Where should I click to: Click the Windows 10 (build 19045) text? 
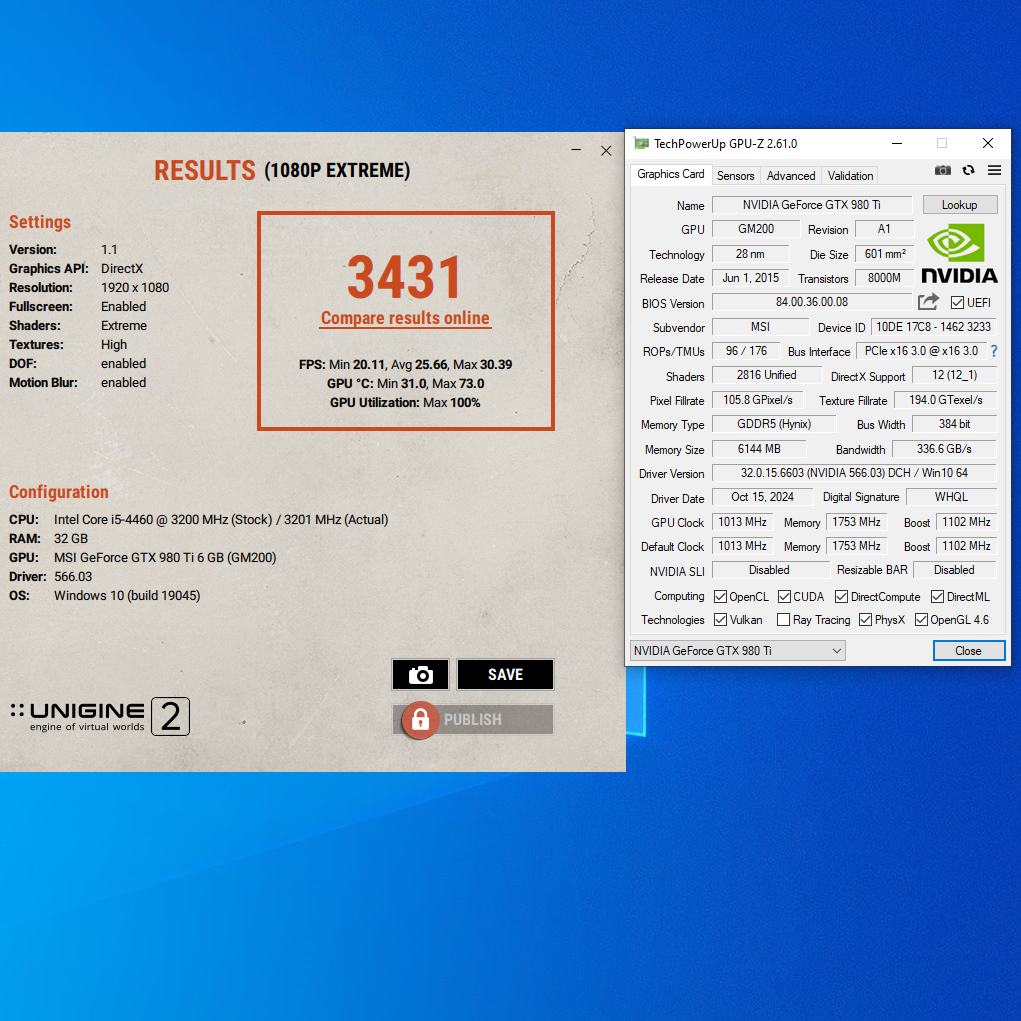point(127,595)
